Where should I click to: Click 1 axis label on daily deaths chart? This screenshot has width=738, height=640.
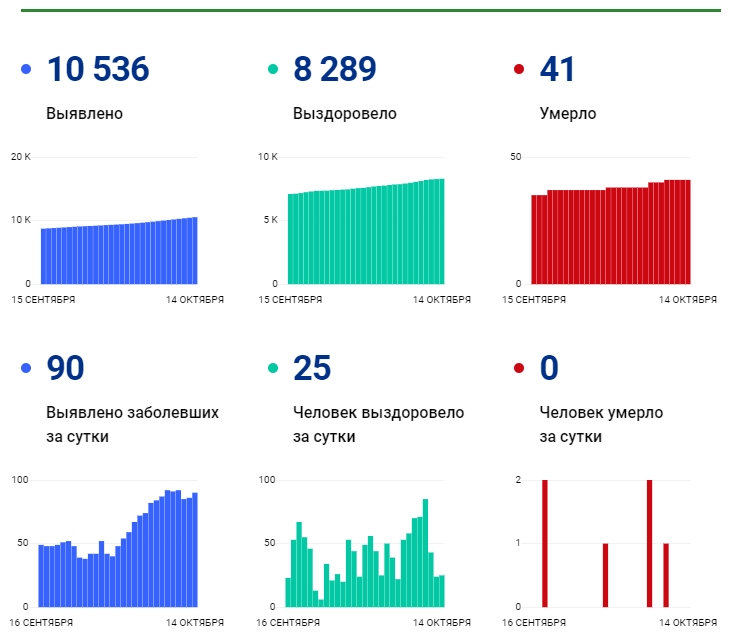point(518,543)
